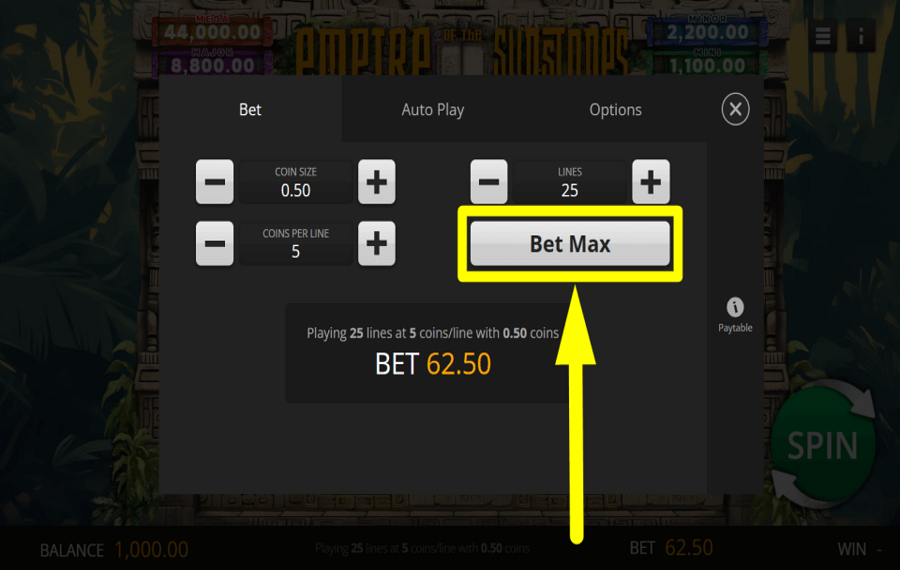
Task: Decrease coin size with minus button
Action: [x=215, y=182]
